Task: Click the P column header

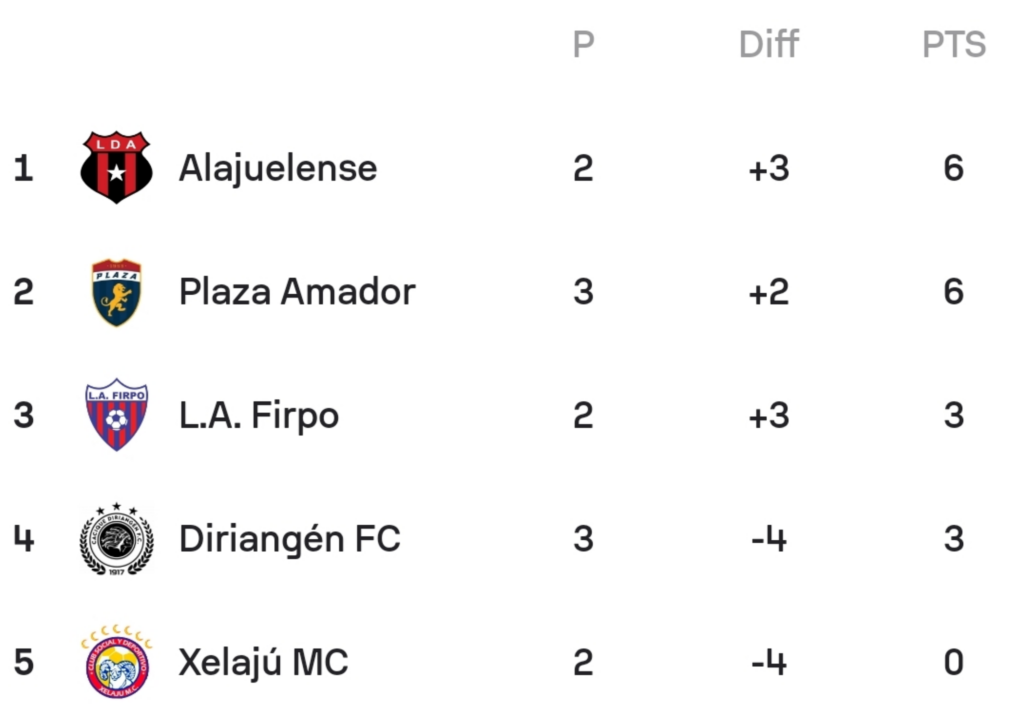Action: click(583, 44)
